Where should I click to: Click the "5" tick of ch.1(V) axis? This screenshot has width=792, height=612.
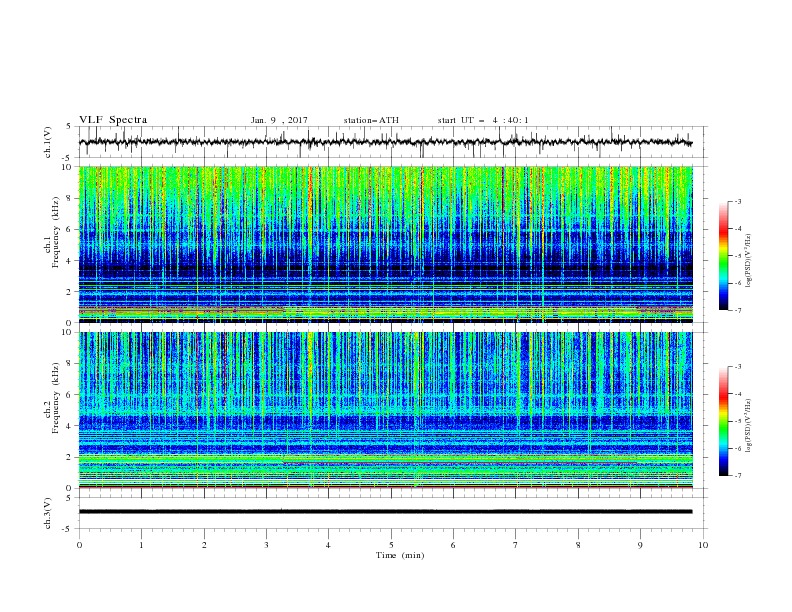[70, 127]
